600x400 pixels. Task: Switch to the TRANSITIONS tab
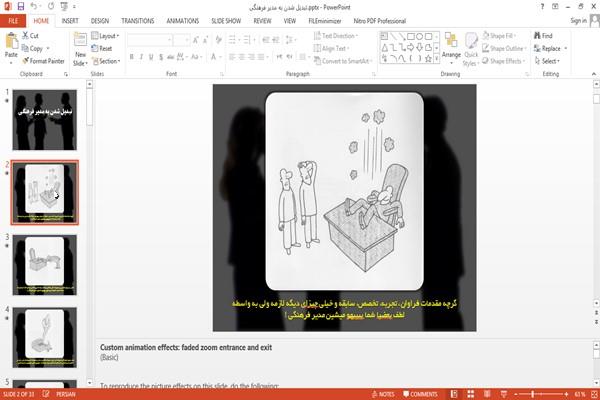[x=138, y=21]
